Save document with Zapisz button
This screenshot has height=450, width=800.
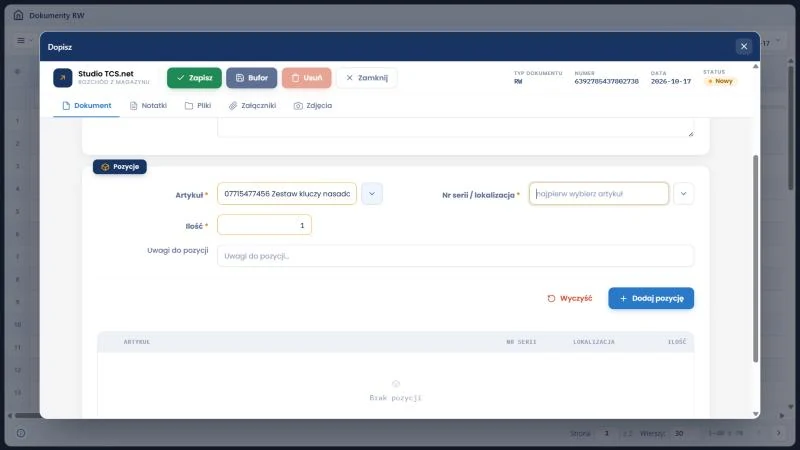(x=194, y=78)
